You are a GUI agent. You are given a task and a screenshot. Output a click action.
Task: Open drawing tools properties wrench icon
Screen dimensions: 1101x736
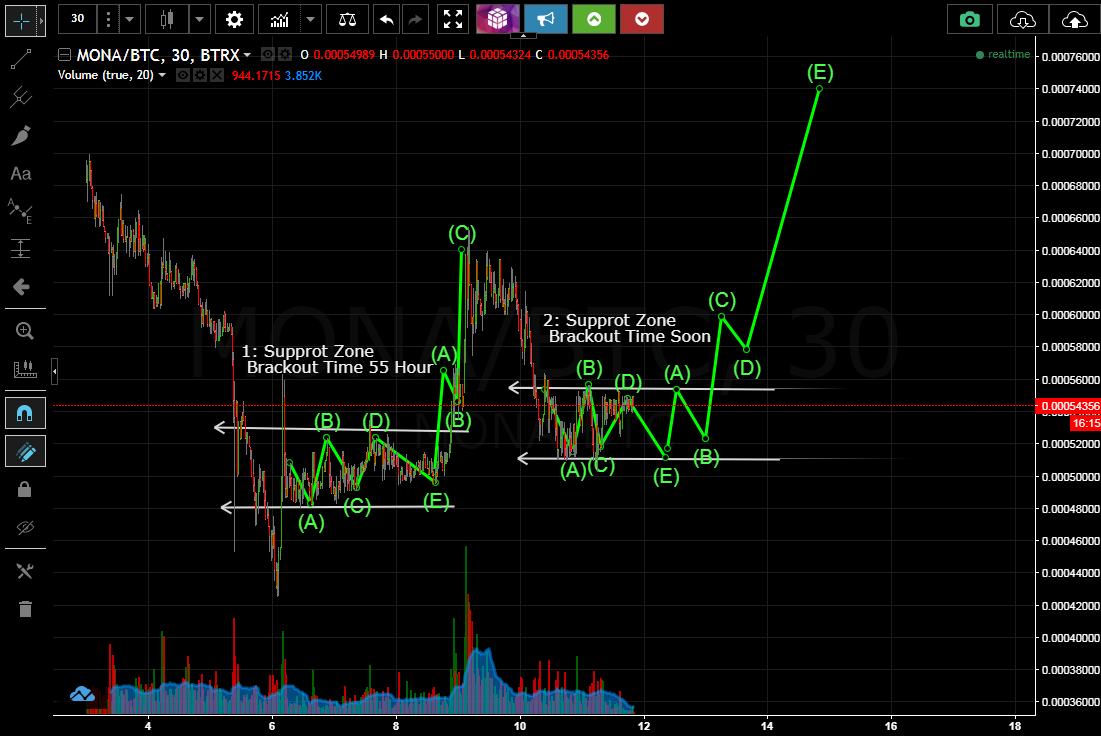(x=25, y=572)
